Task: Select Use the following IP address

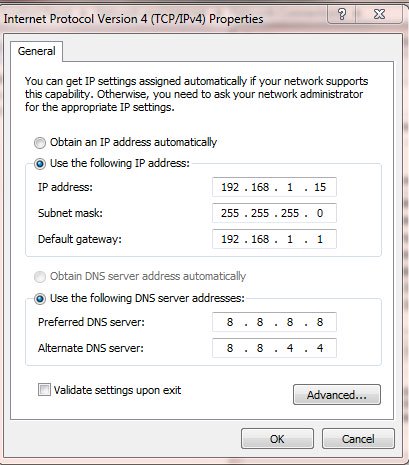Action: point(40,164)
